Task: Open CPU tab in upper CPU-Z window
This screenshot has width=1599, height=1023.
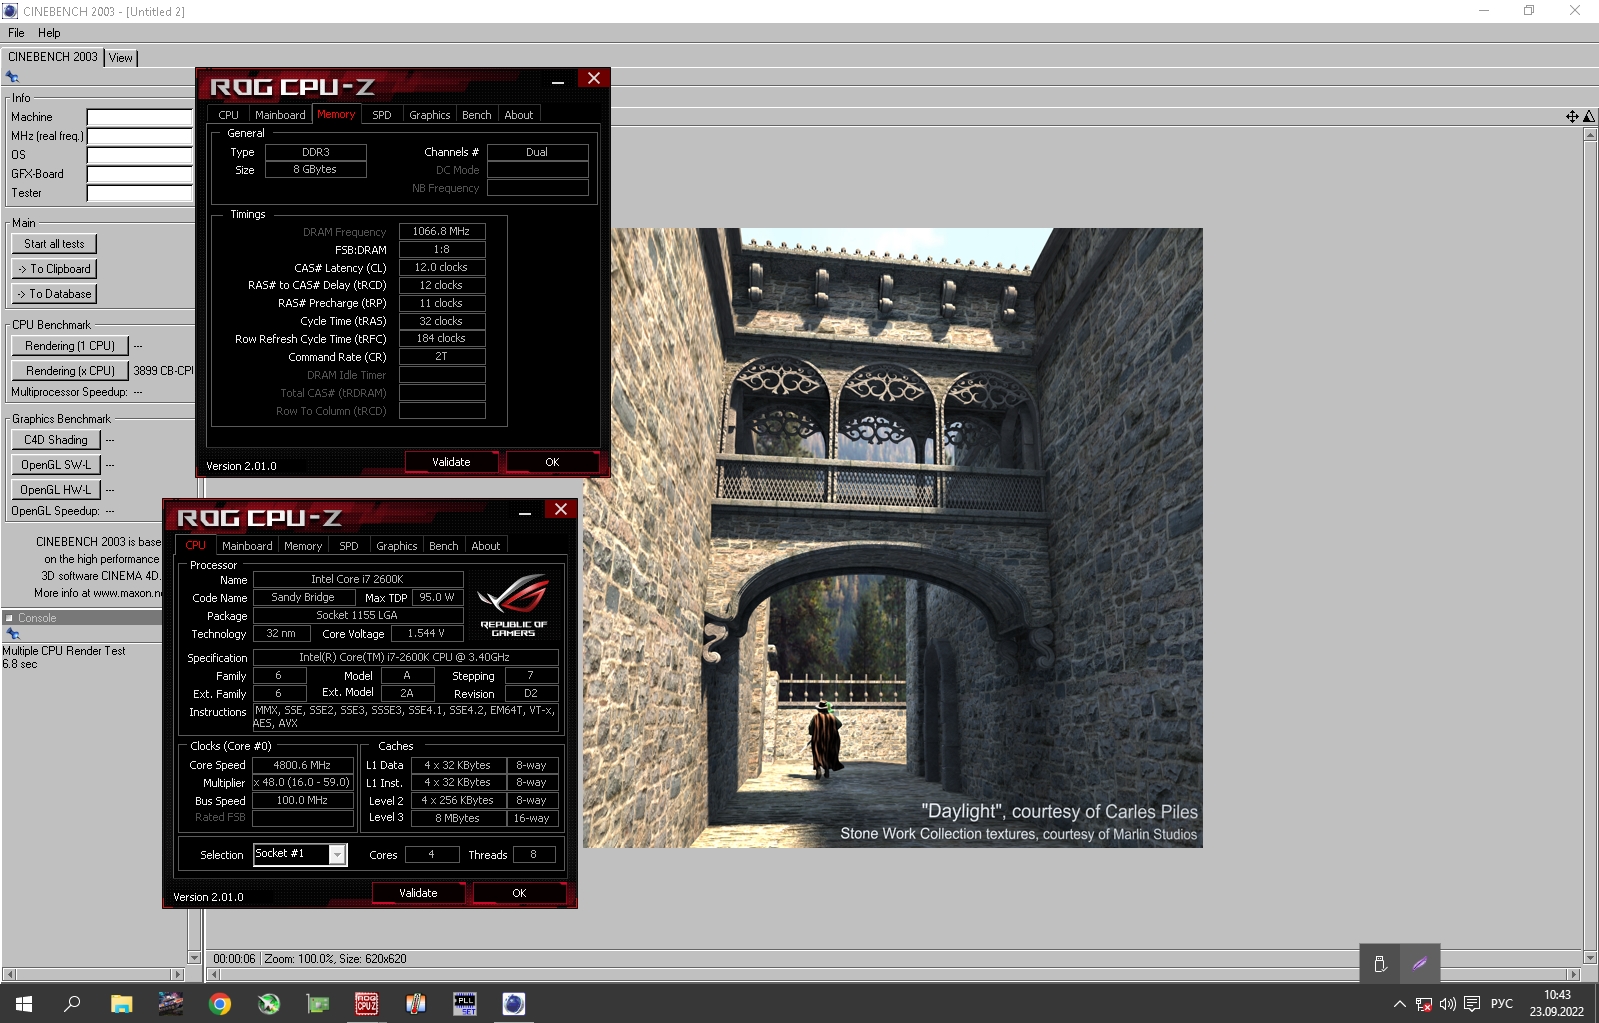Action: click(228, 115)
